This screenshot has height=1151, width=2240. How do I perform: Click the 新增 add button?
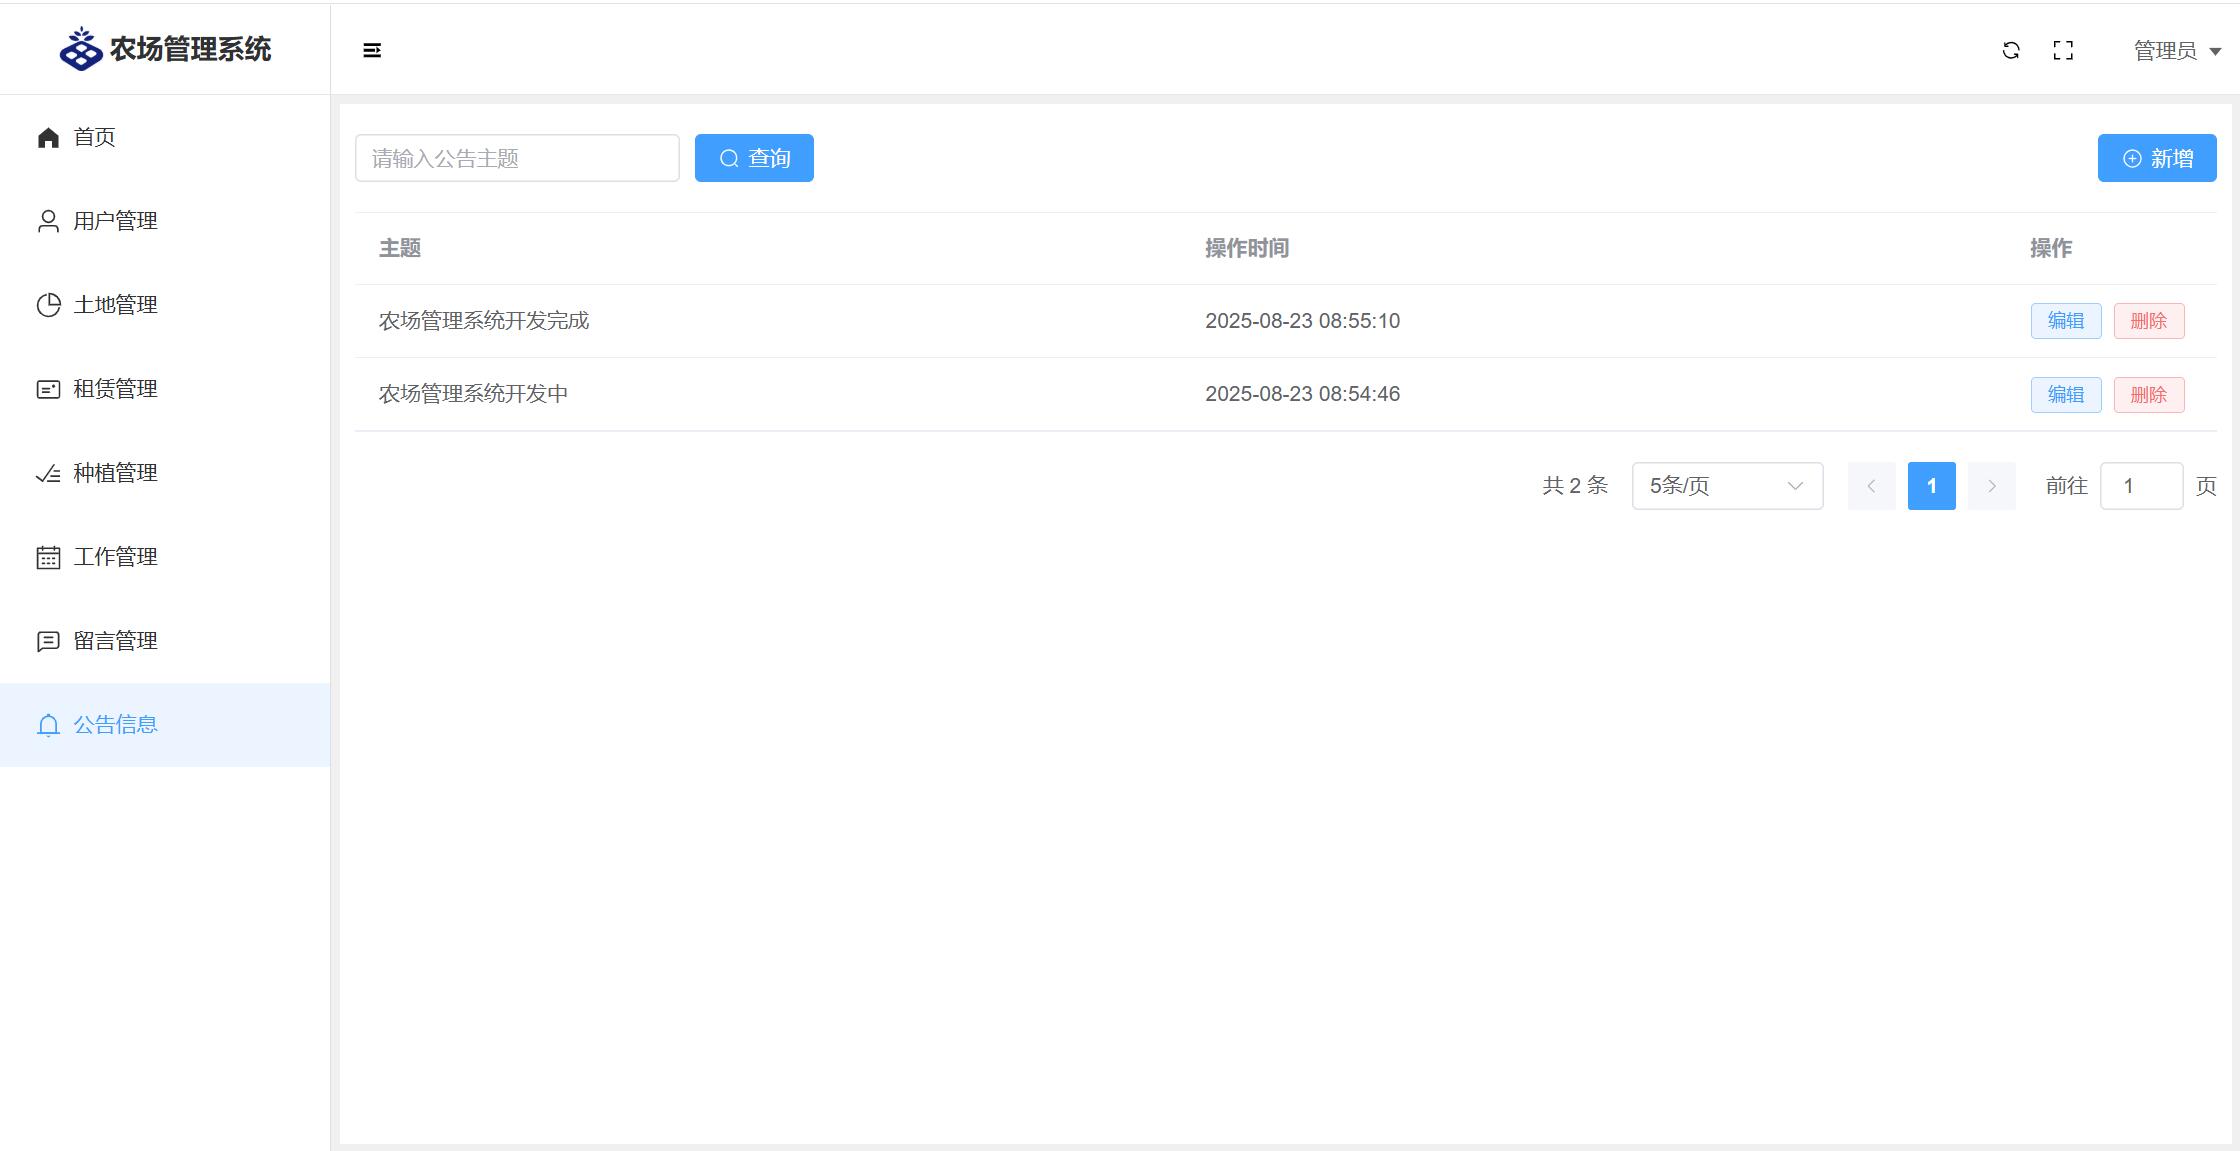point(2157,158)
